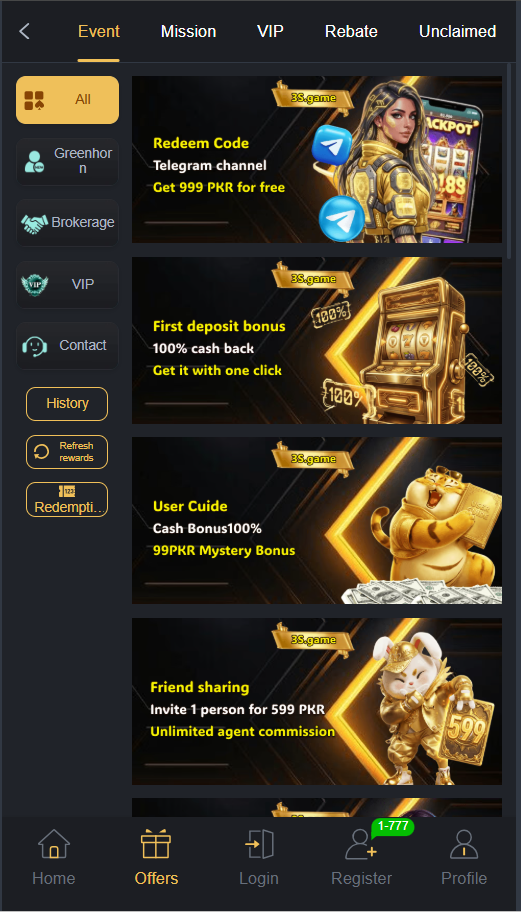Tap the Offers gift box icon

[x=156, y=844]
